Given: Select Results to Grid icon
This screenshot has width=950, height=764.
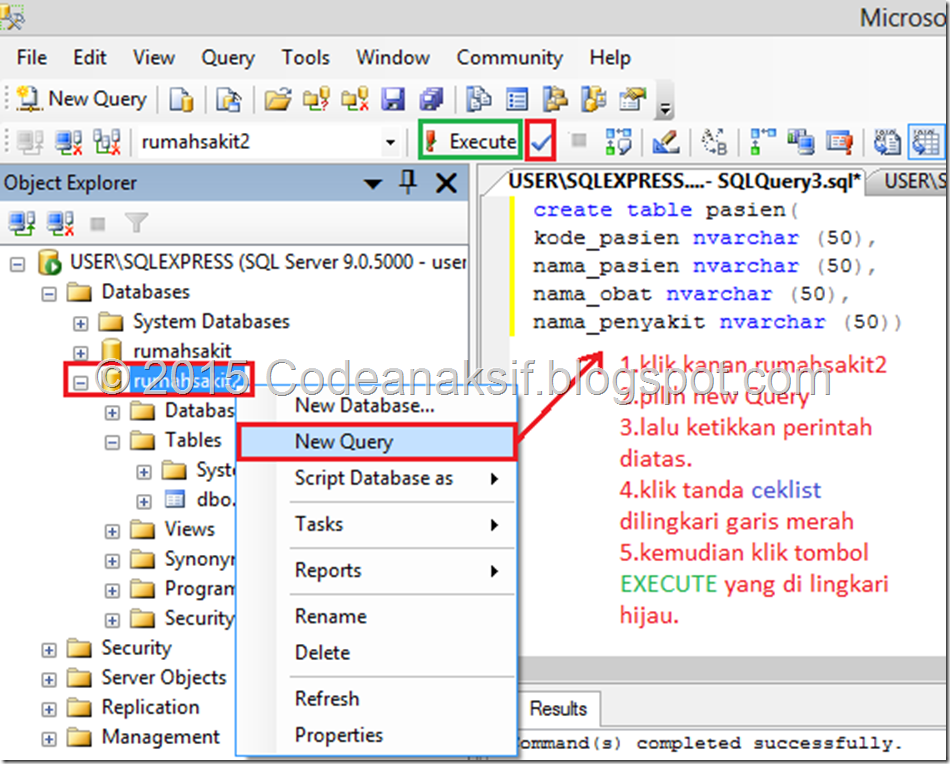Looking at the screenshot, I should 926,142.
